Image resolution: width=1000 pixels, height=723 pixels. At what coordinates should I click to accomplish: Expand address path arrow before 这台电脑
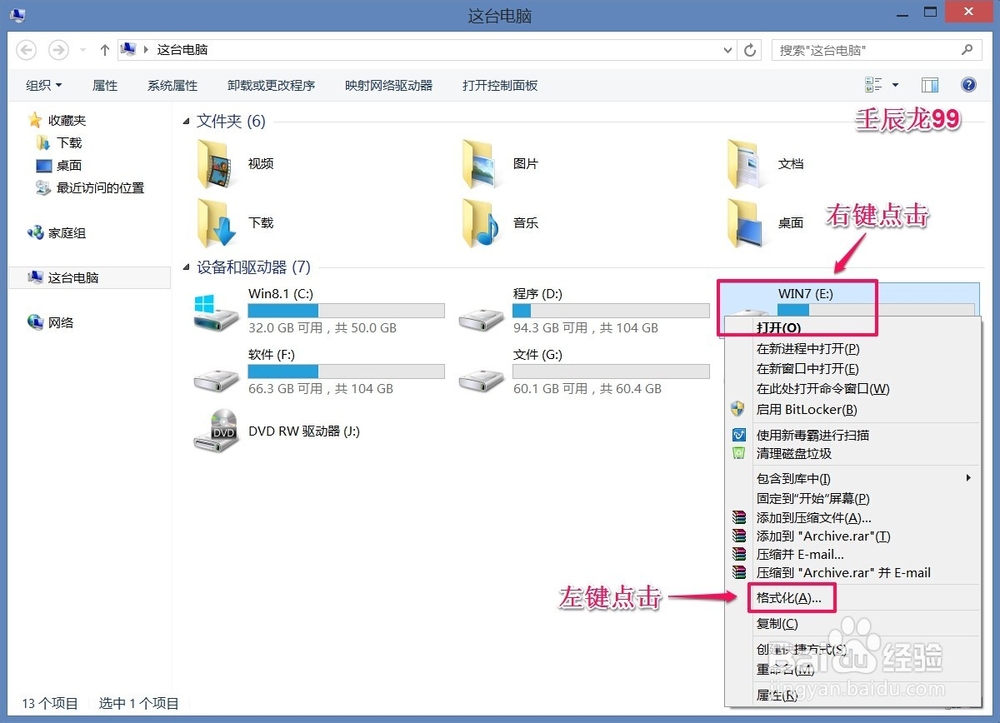[146, 50]
